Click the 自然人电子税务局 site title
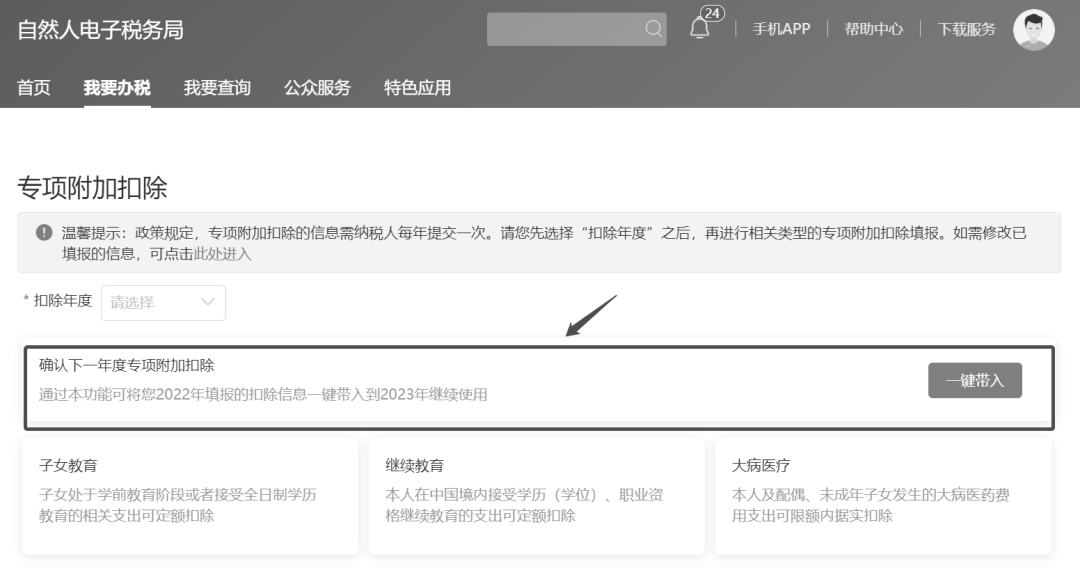 (x=100, y=29)
